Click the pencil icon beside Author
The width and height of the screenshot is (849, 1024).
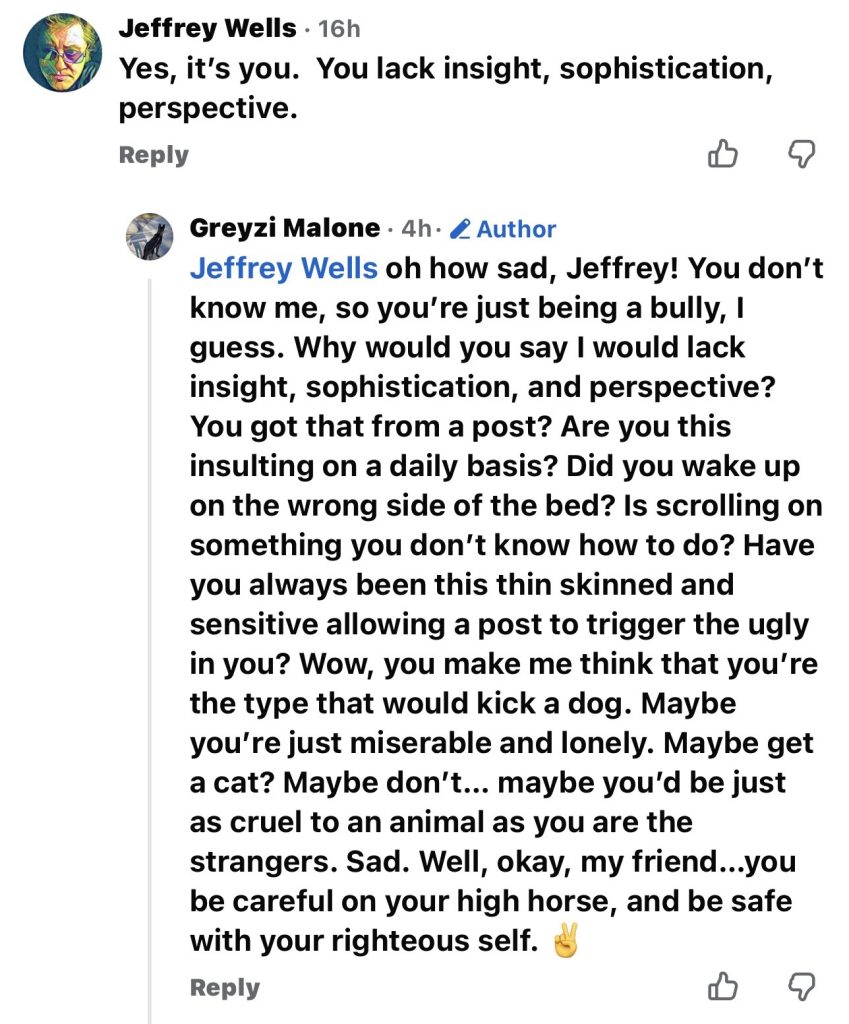(461, 230)
